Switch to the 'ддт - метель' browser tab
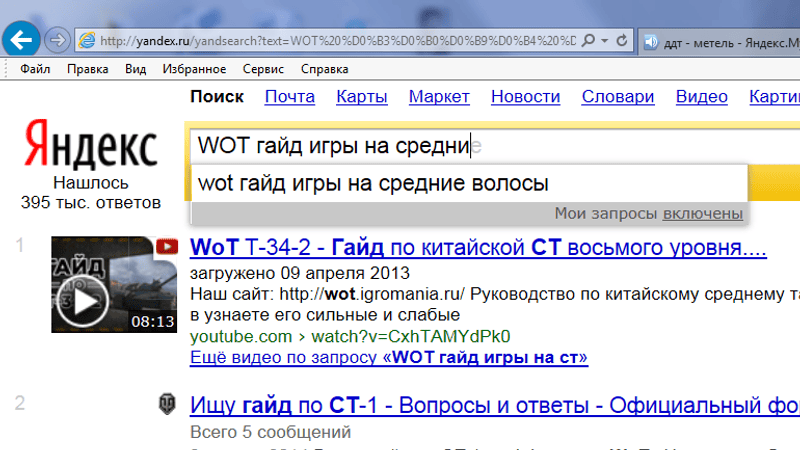 720,42
